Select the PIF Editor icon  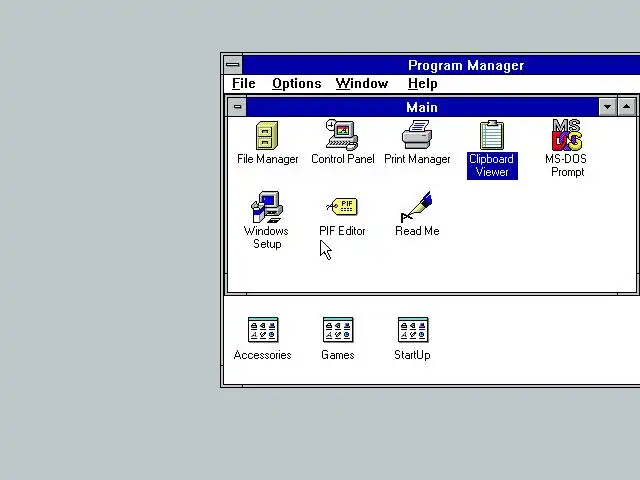[342, 206]
